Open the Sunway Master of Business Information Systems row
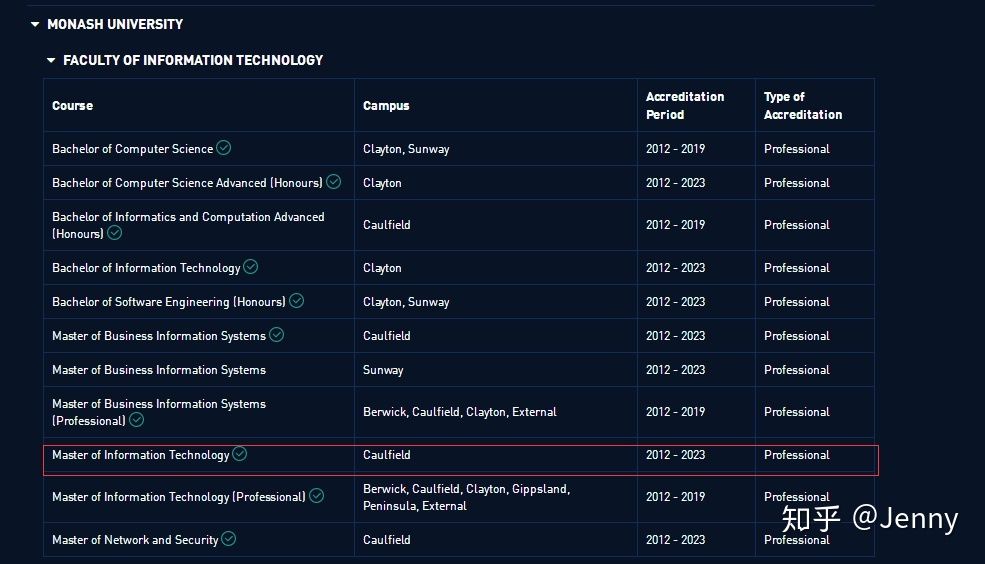The height and width of the screenshot is (564, 985). coord(459,370)
